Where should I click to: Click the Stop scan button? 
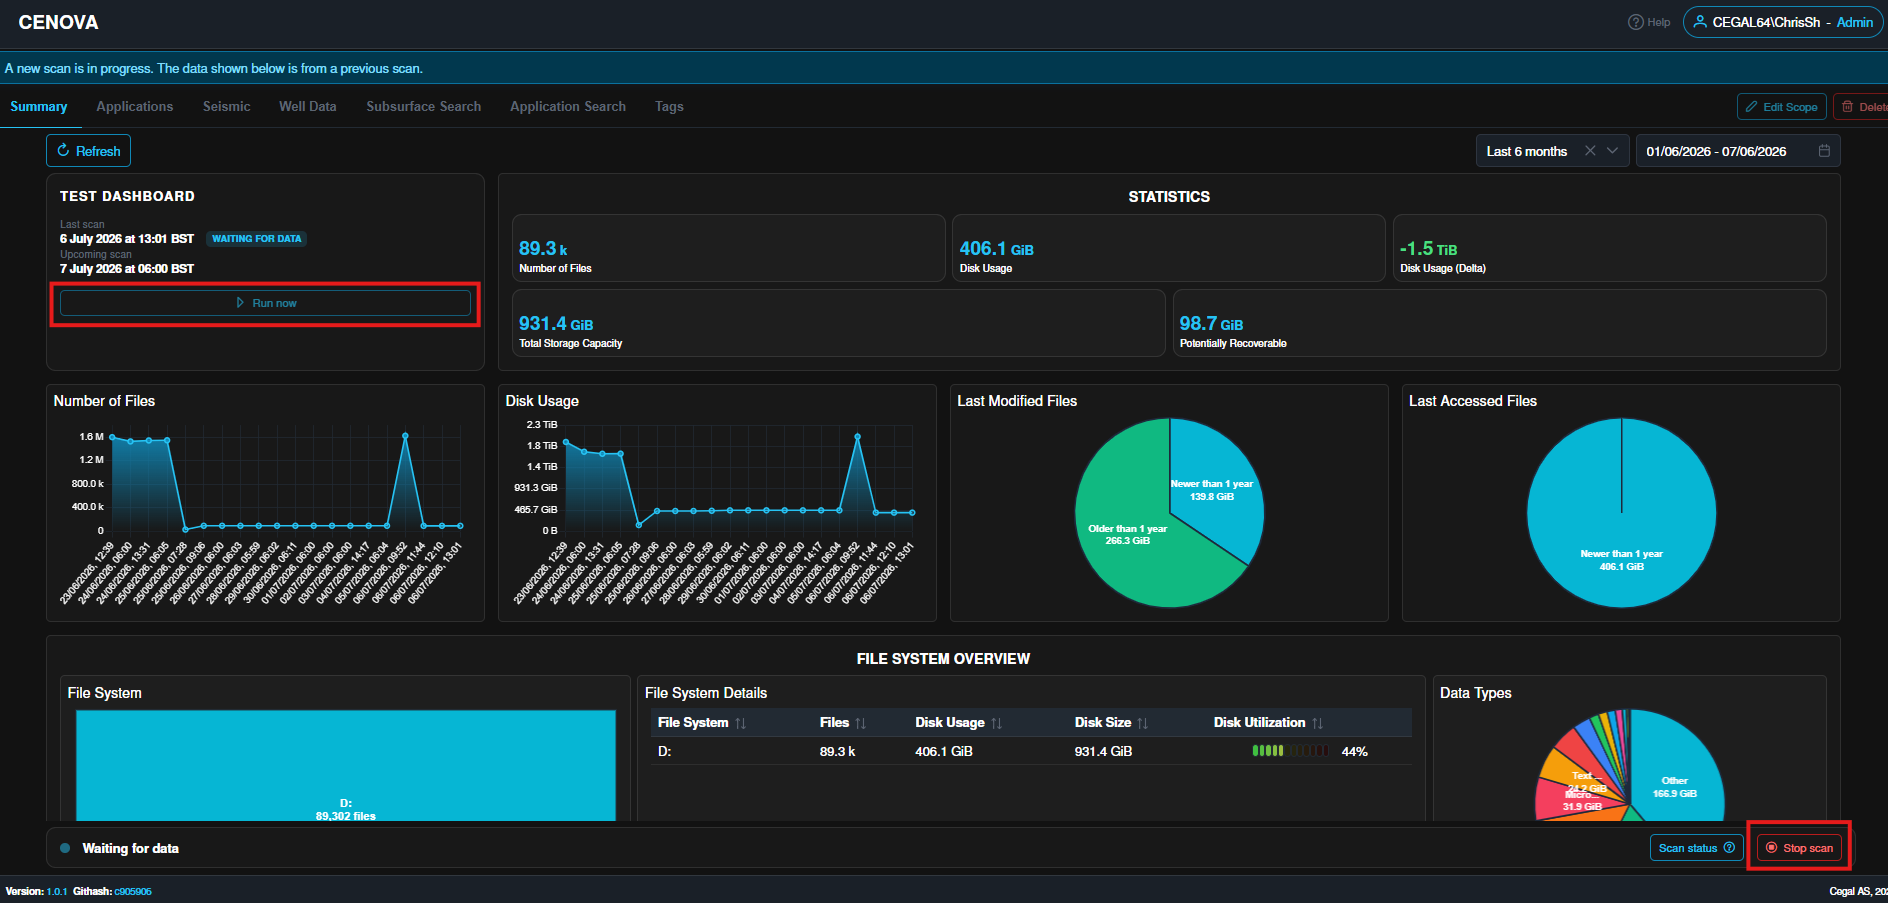pos(1799,848)
